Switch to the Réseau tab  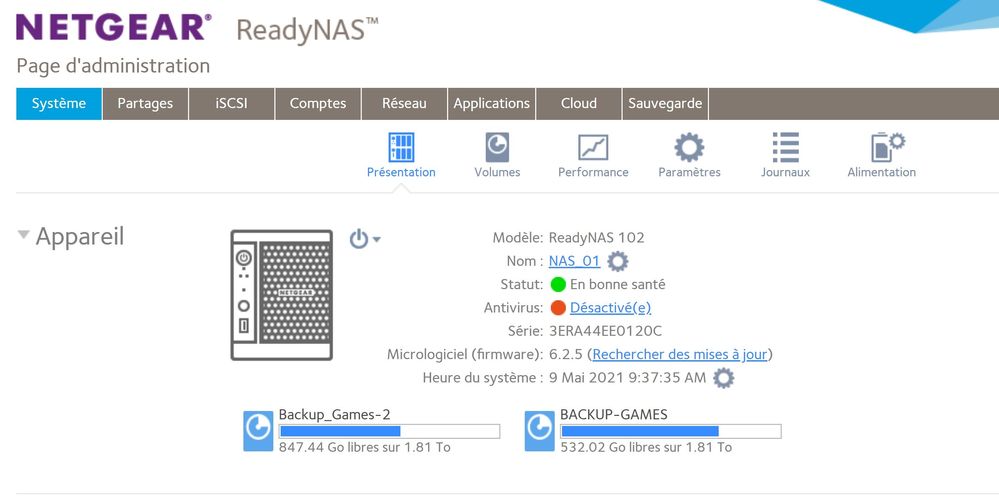(x=404, y=103)
